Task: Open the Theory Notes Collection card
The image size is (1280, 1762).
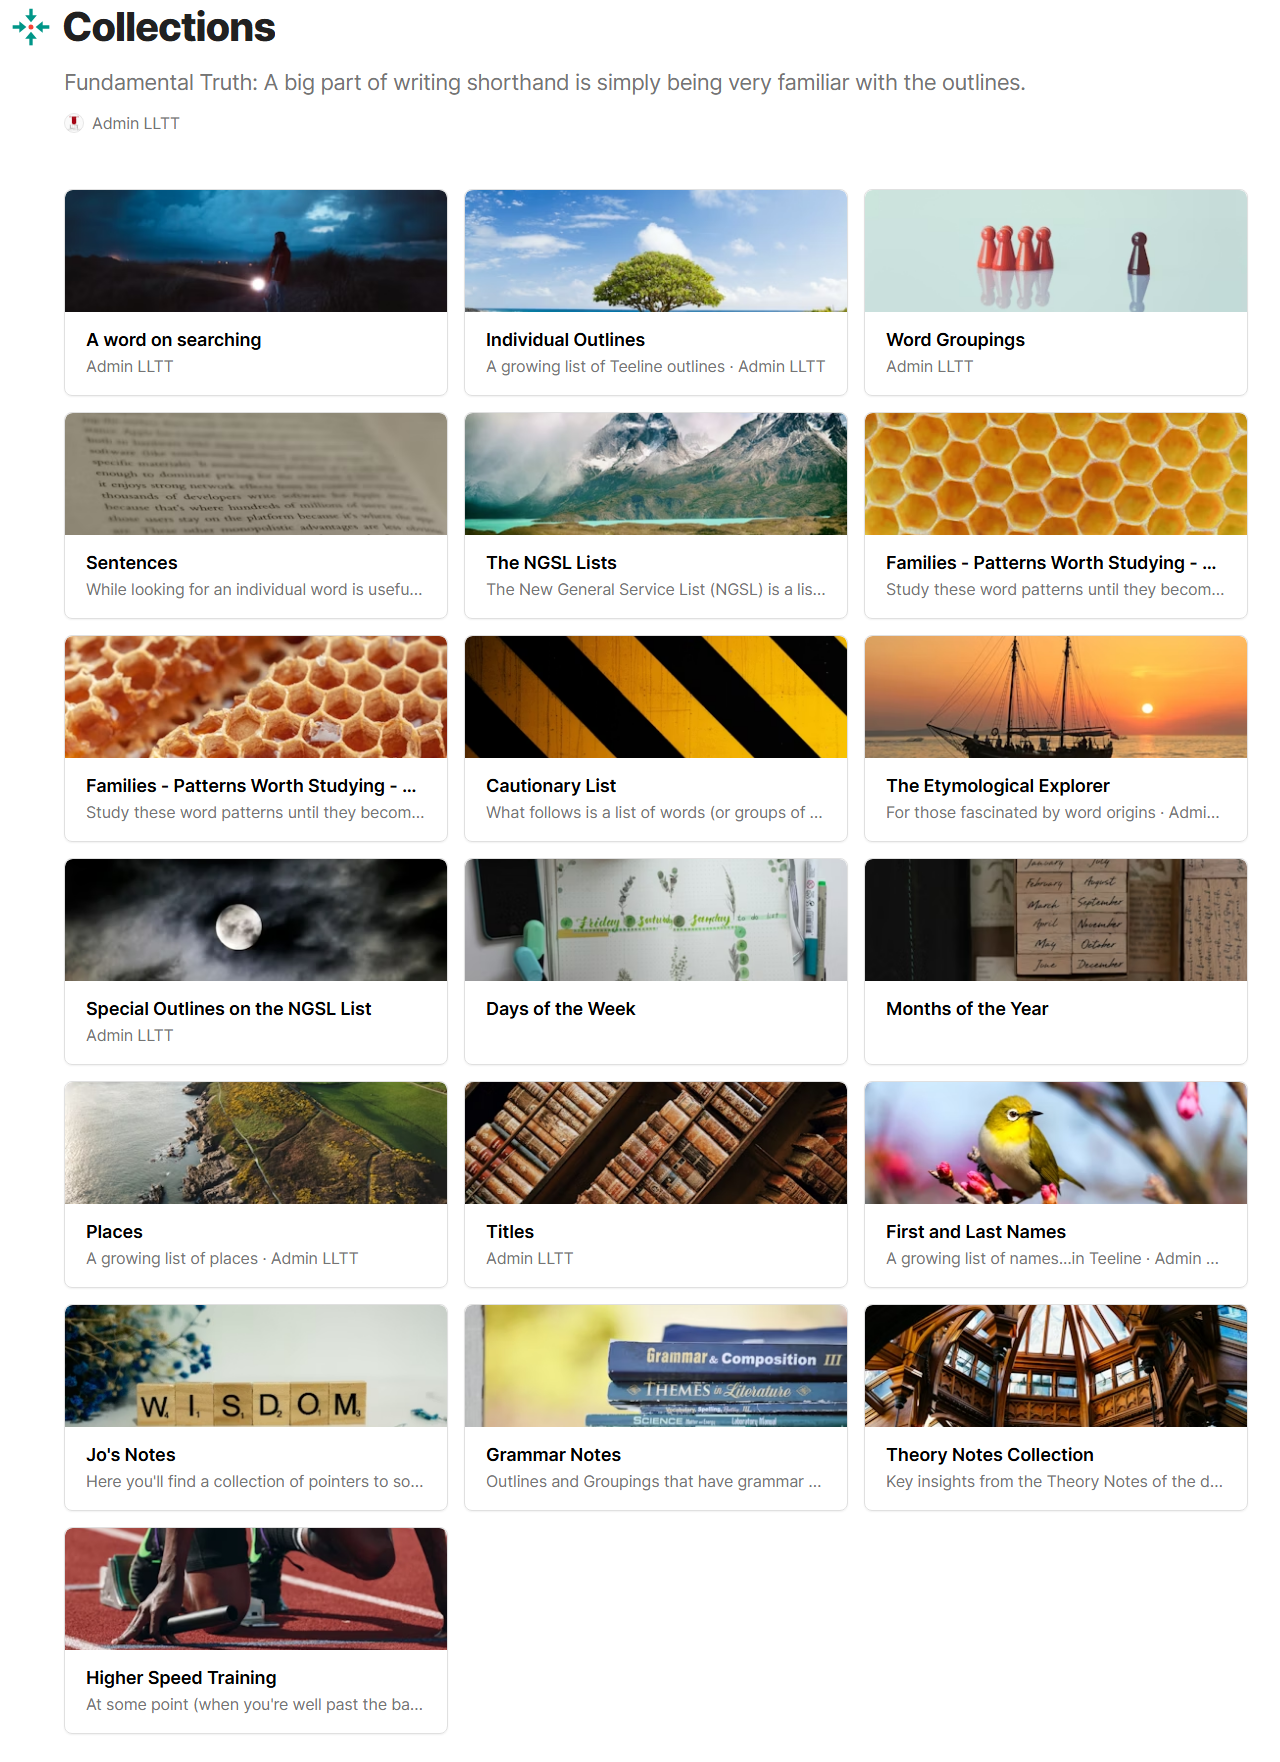Action: point(1056,1408)
